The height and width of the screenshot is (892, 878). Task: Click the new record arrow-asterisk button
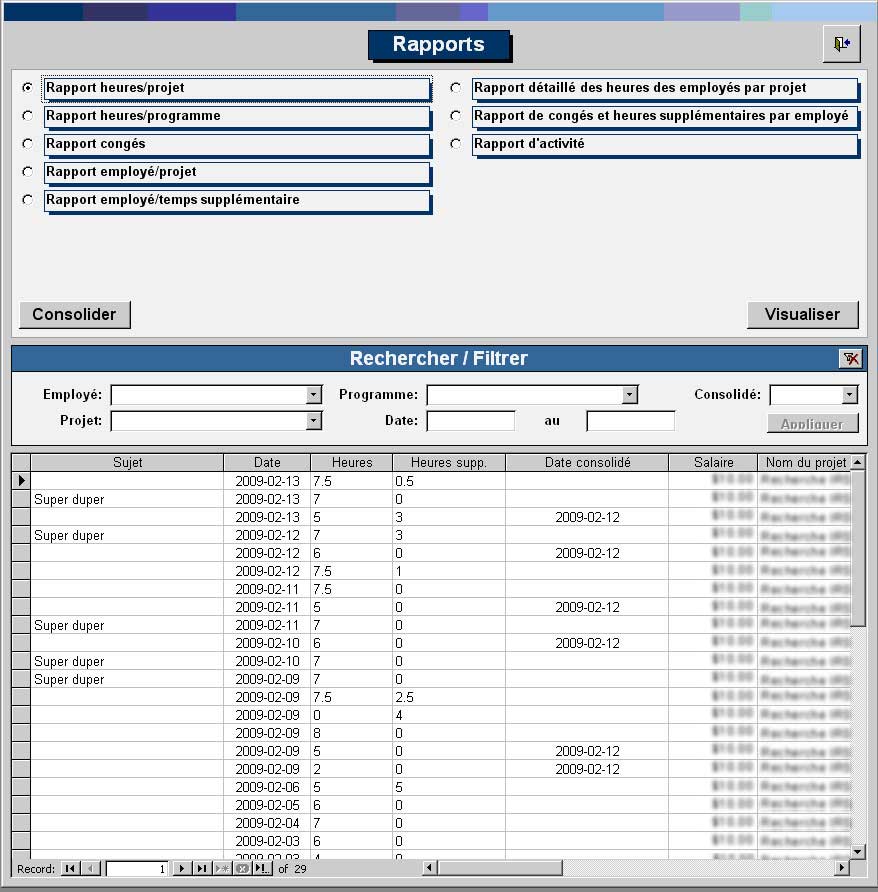(222, 869)
